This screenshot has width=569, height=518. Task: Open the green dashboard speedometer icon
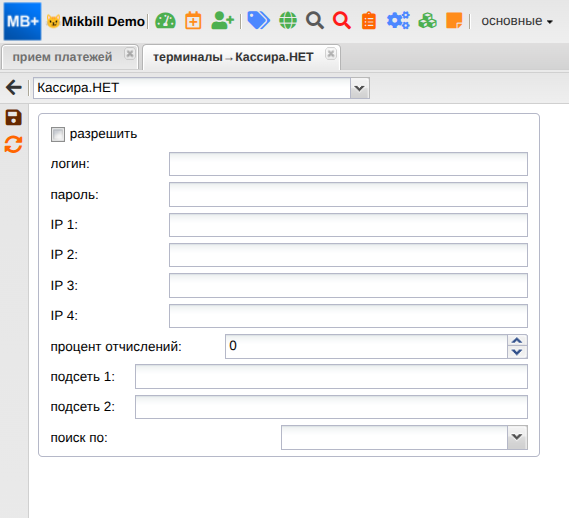[165, 21]
